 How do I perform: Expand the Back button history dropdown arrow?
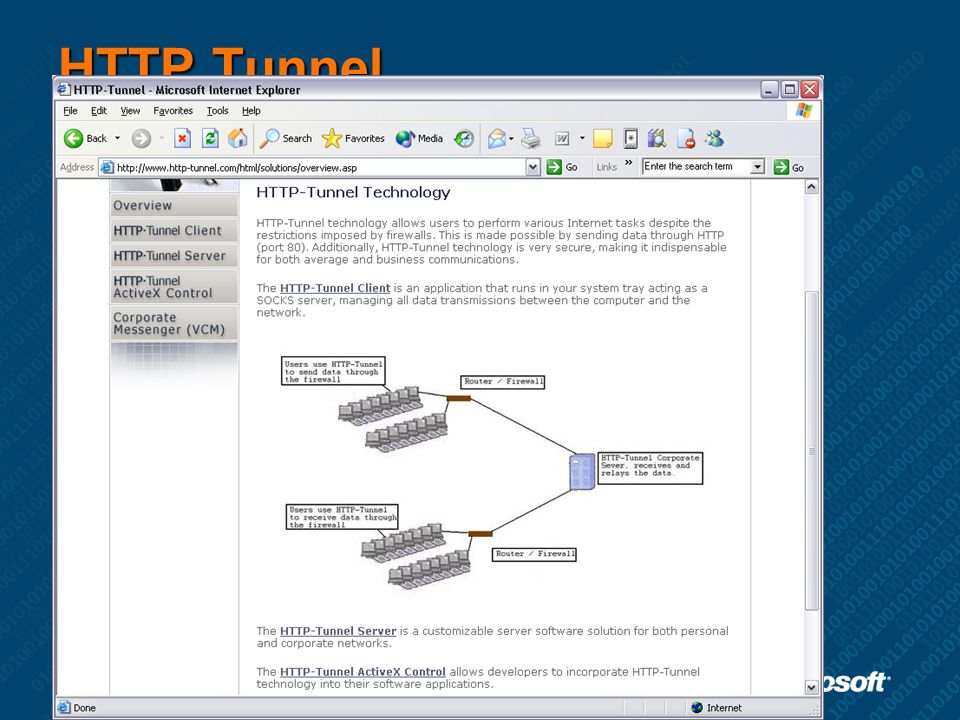[x=118, y=138]
